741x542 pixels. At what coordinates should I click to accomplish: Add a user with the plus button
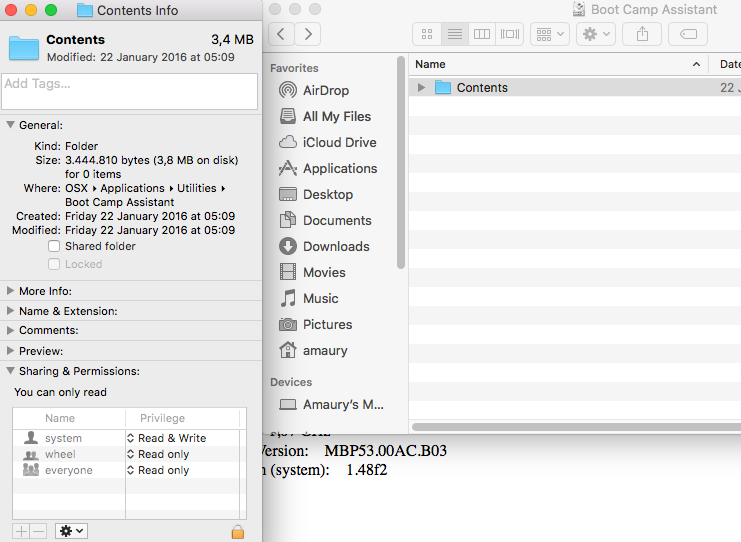(x=21, y=531)
